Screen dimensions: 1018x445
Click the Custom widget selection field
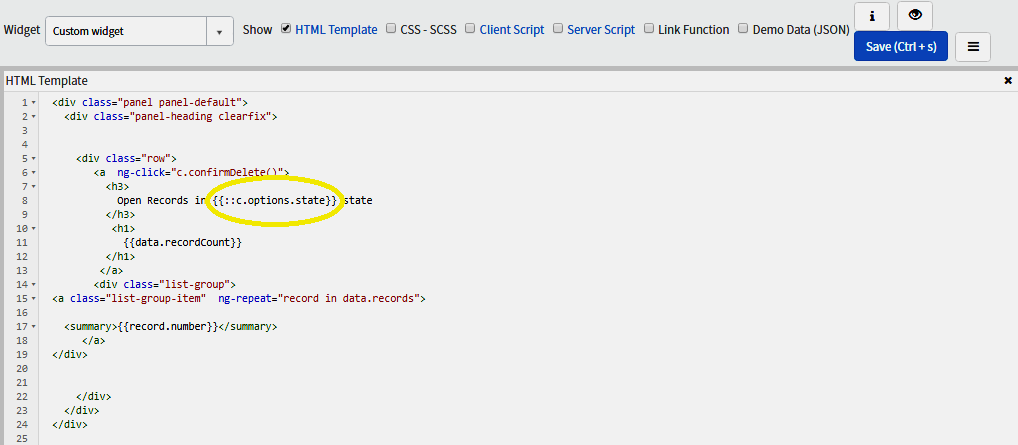[125, 31]
